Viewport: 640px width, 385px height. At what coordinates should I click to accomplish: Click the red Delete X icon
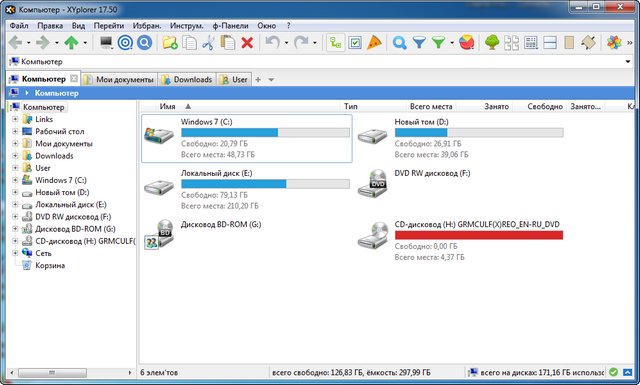pos(247,42)
